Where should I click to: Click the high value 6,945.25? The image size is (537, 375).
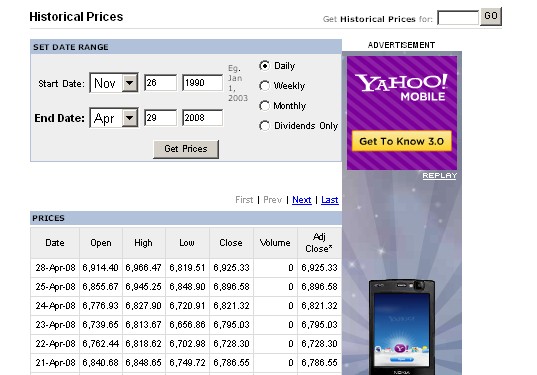(143, 287)
